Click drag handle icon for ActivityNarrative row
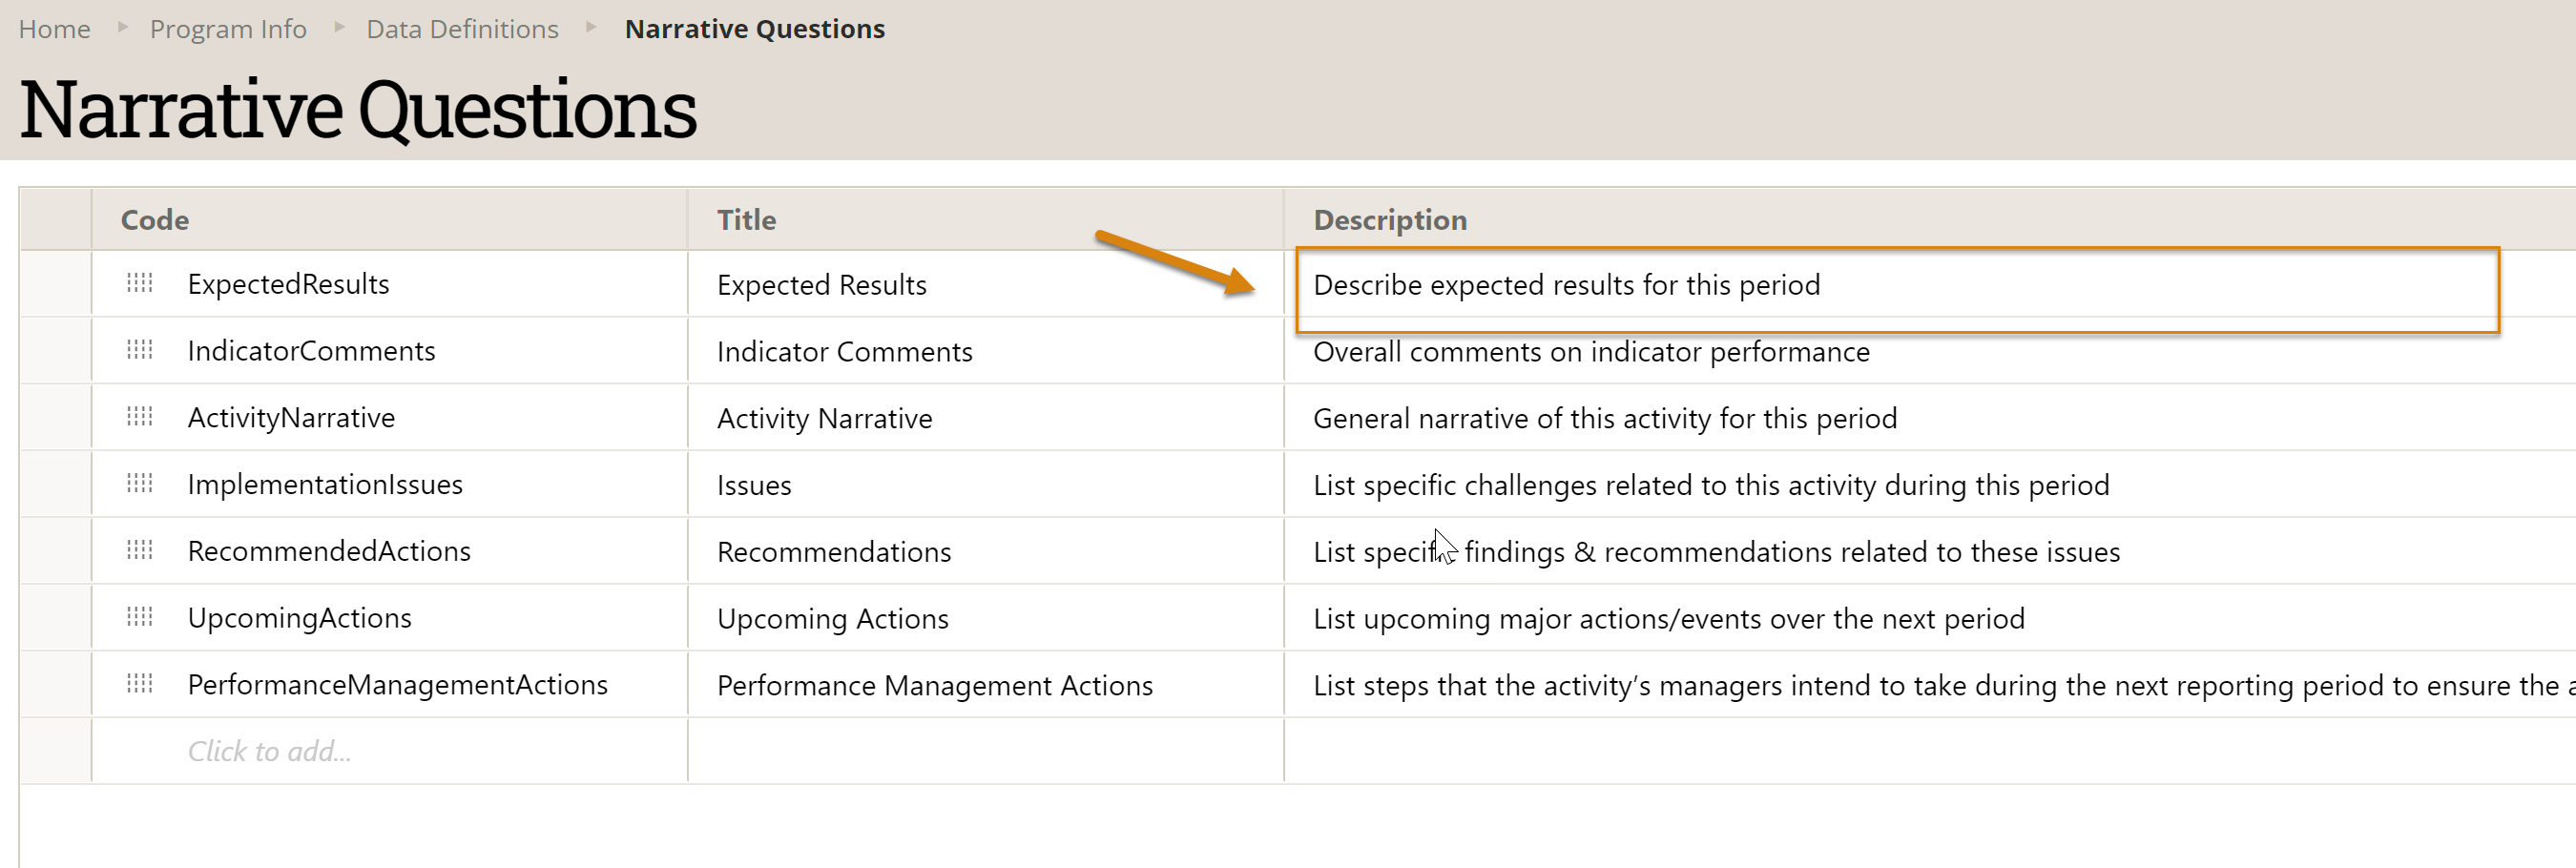Screen dimensions: 2576x868 (140, 417)
